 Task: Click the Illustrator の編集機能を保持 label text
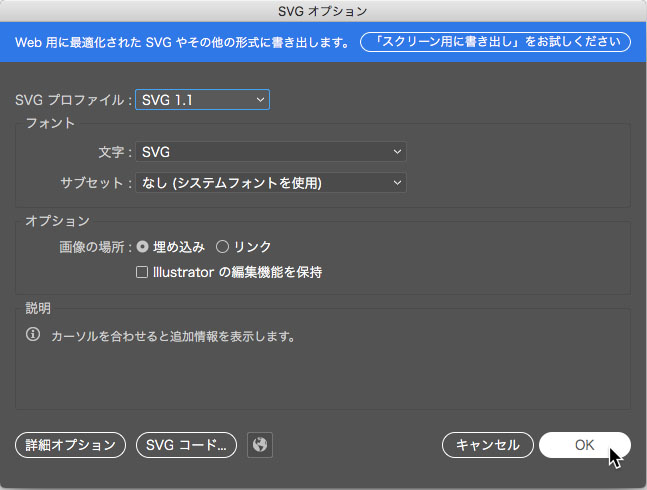pos(237,272)
